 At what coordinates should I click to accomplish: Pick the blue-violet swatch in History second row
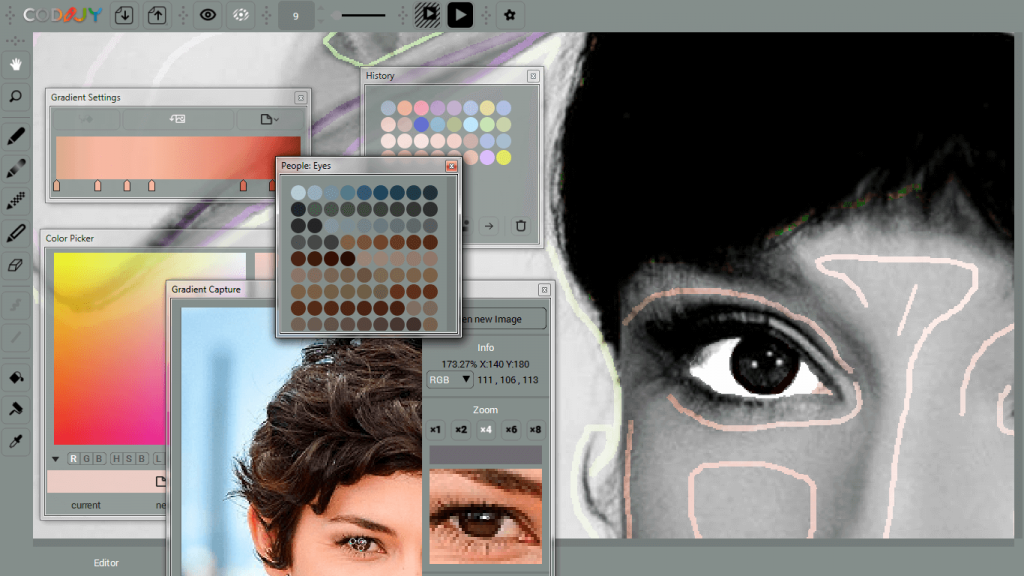(x=421, y=124)
